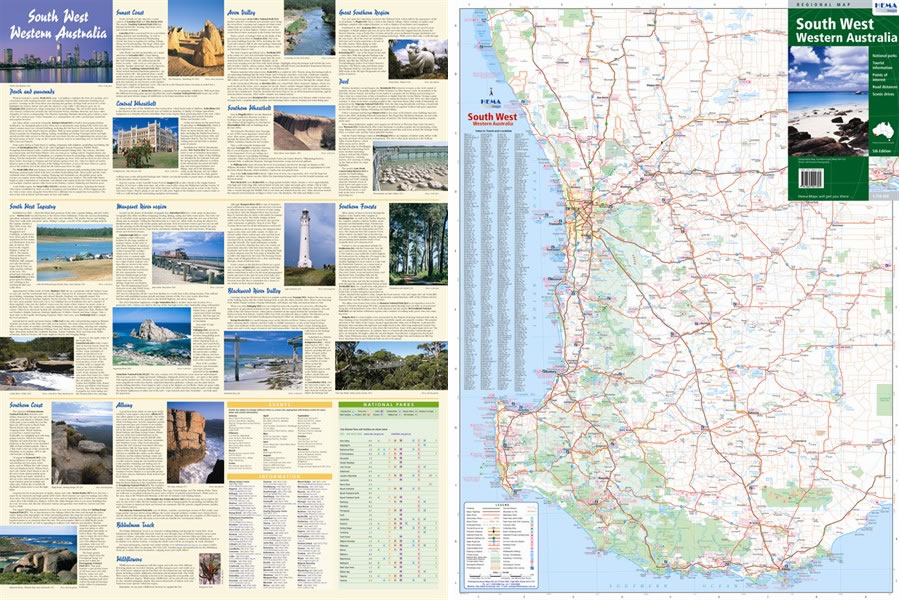Click the large heritage building photo
The width and height of the screenshot is (899, 600).
(x=146, y=143)
